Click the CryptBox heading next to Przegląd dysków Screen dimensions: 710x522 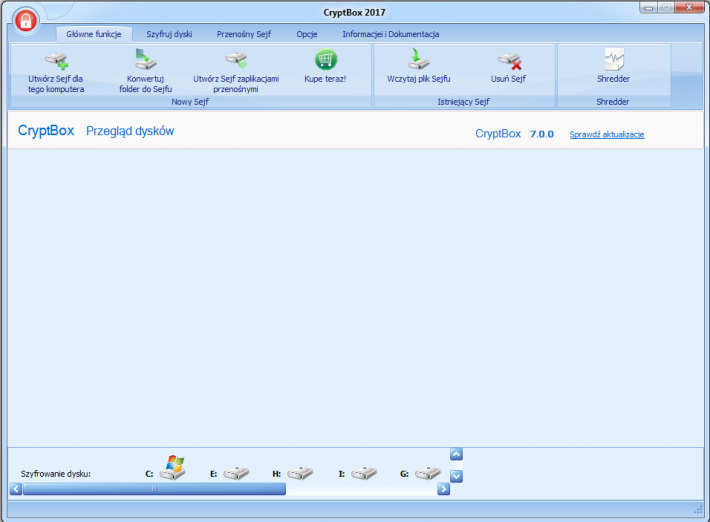tap(46, 130)
